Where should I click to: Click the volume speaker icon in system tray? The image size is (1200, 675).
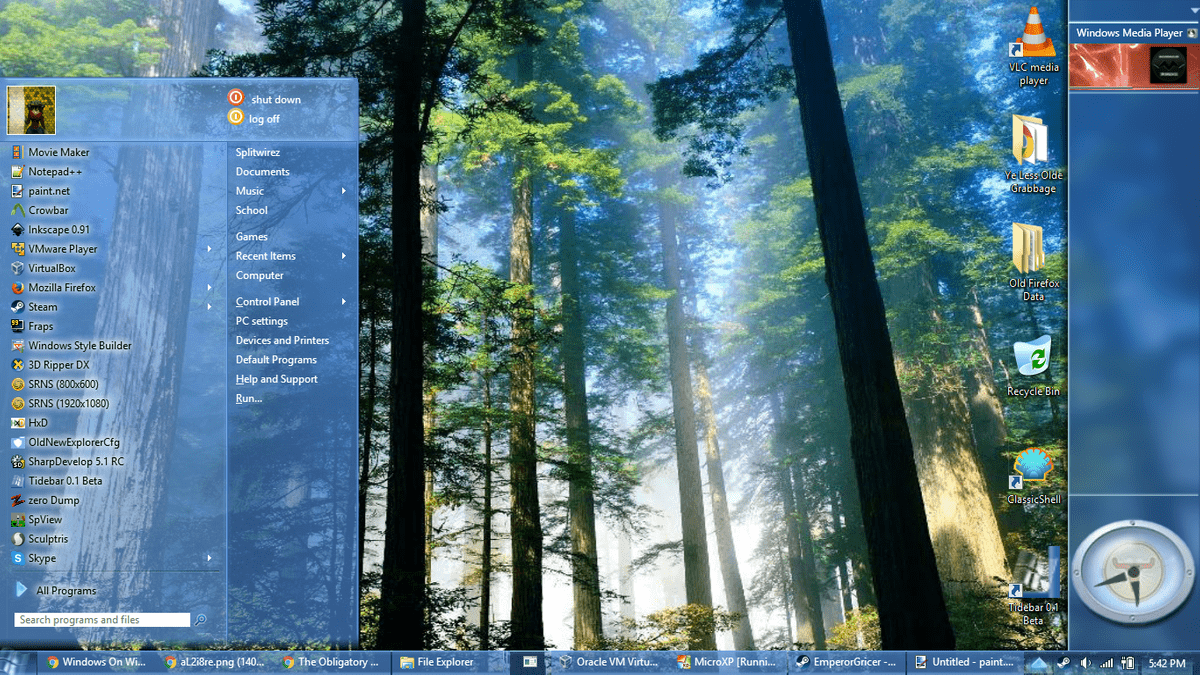coord(1086,662)
